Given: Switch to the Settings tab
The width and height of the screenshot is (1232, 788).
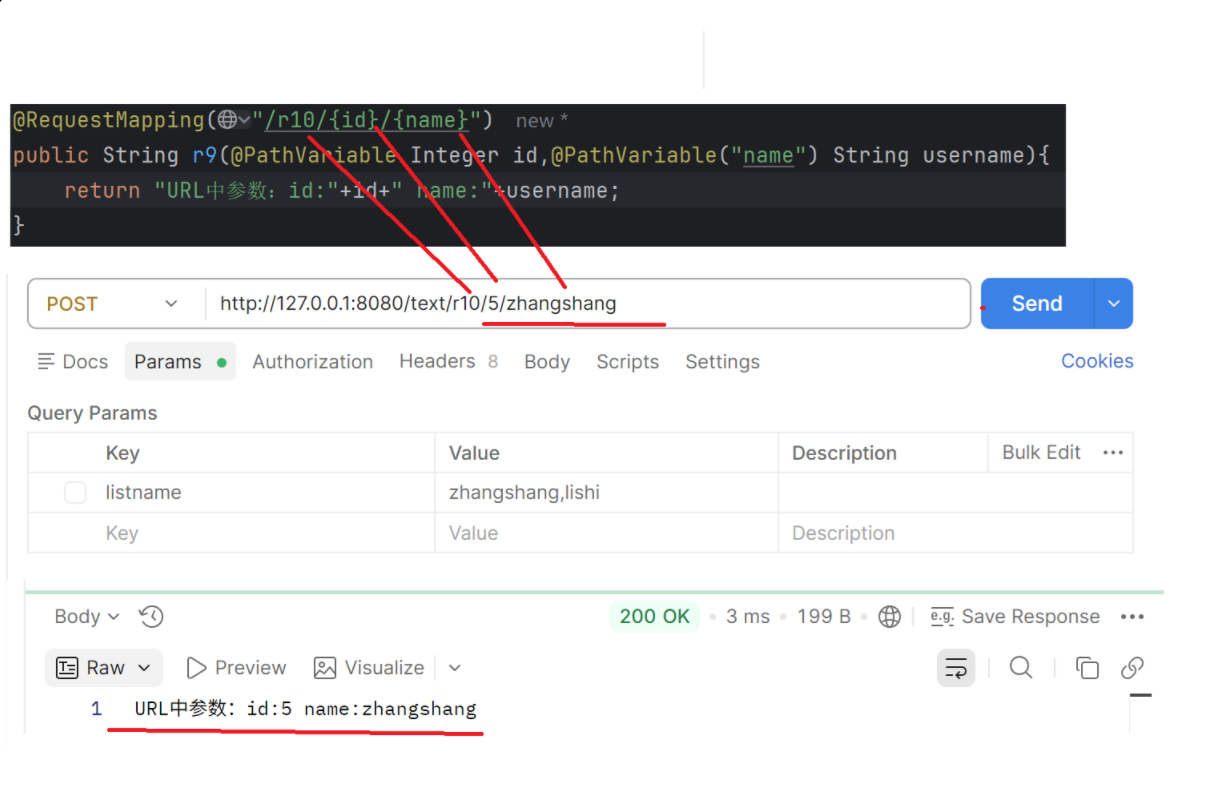Looking at the screenshot, I should 722,362.
